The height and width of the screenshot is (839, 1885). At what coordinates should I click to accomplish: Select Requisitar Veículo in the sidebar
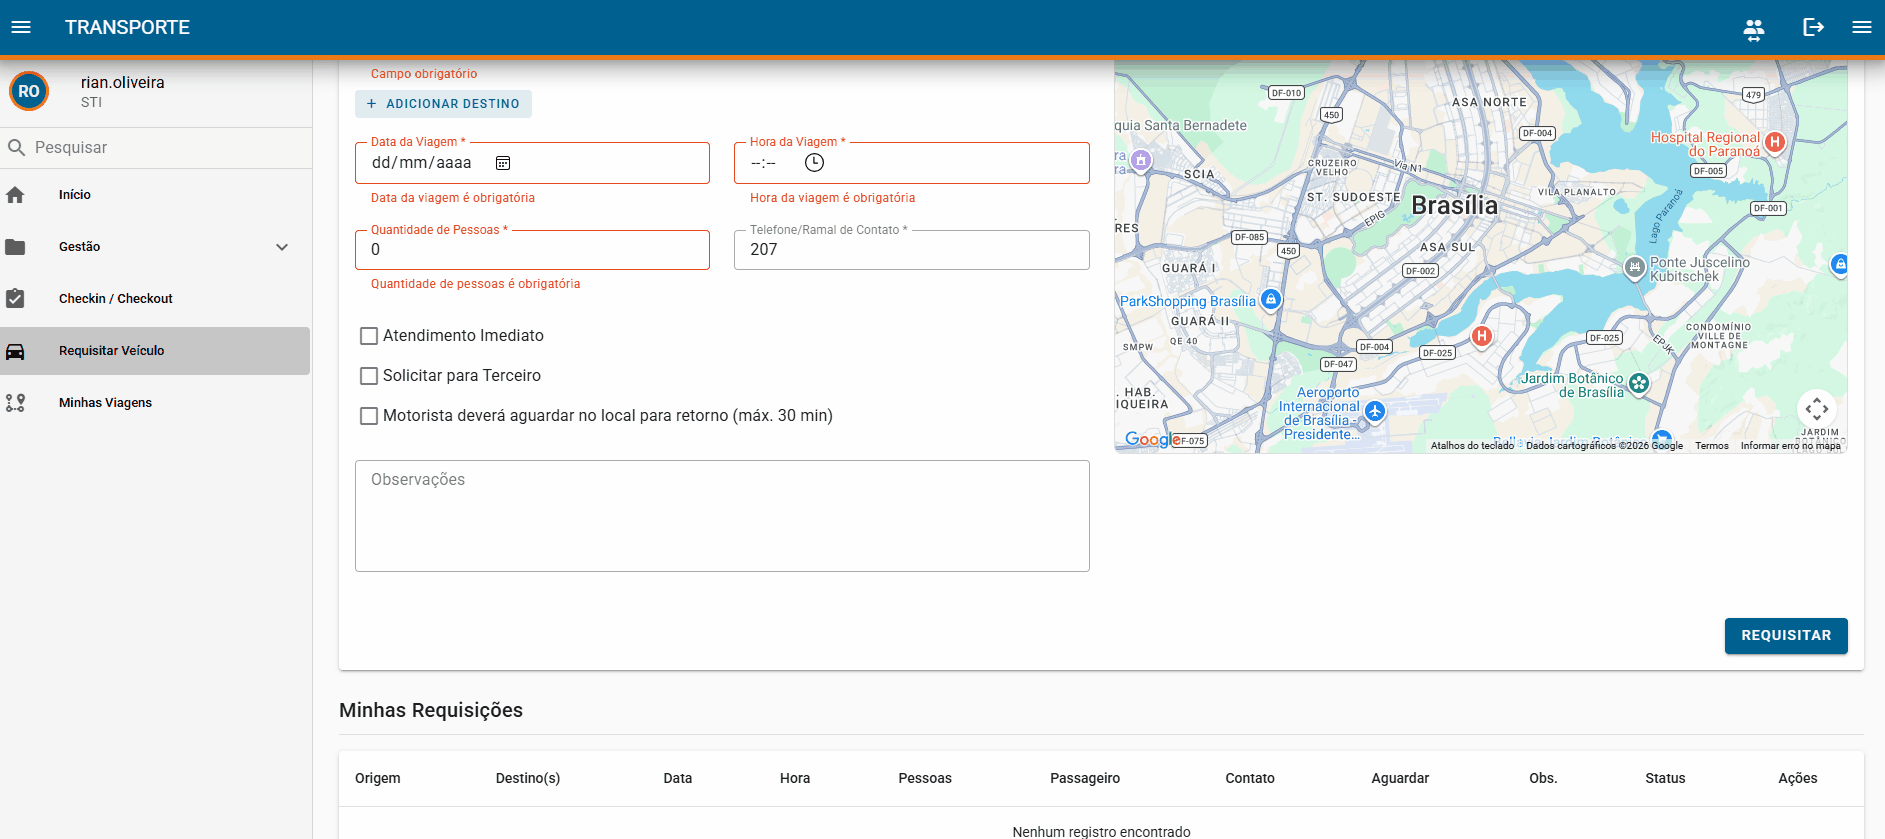coord(155,351)
